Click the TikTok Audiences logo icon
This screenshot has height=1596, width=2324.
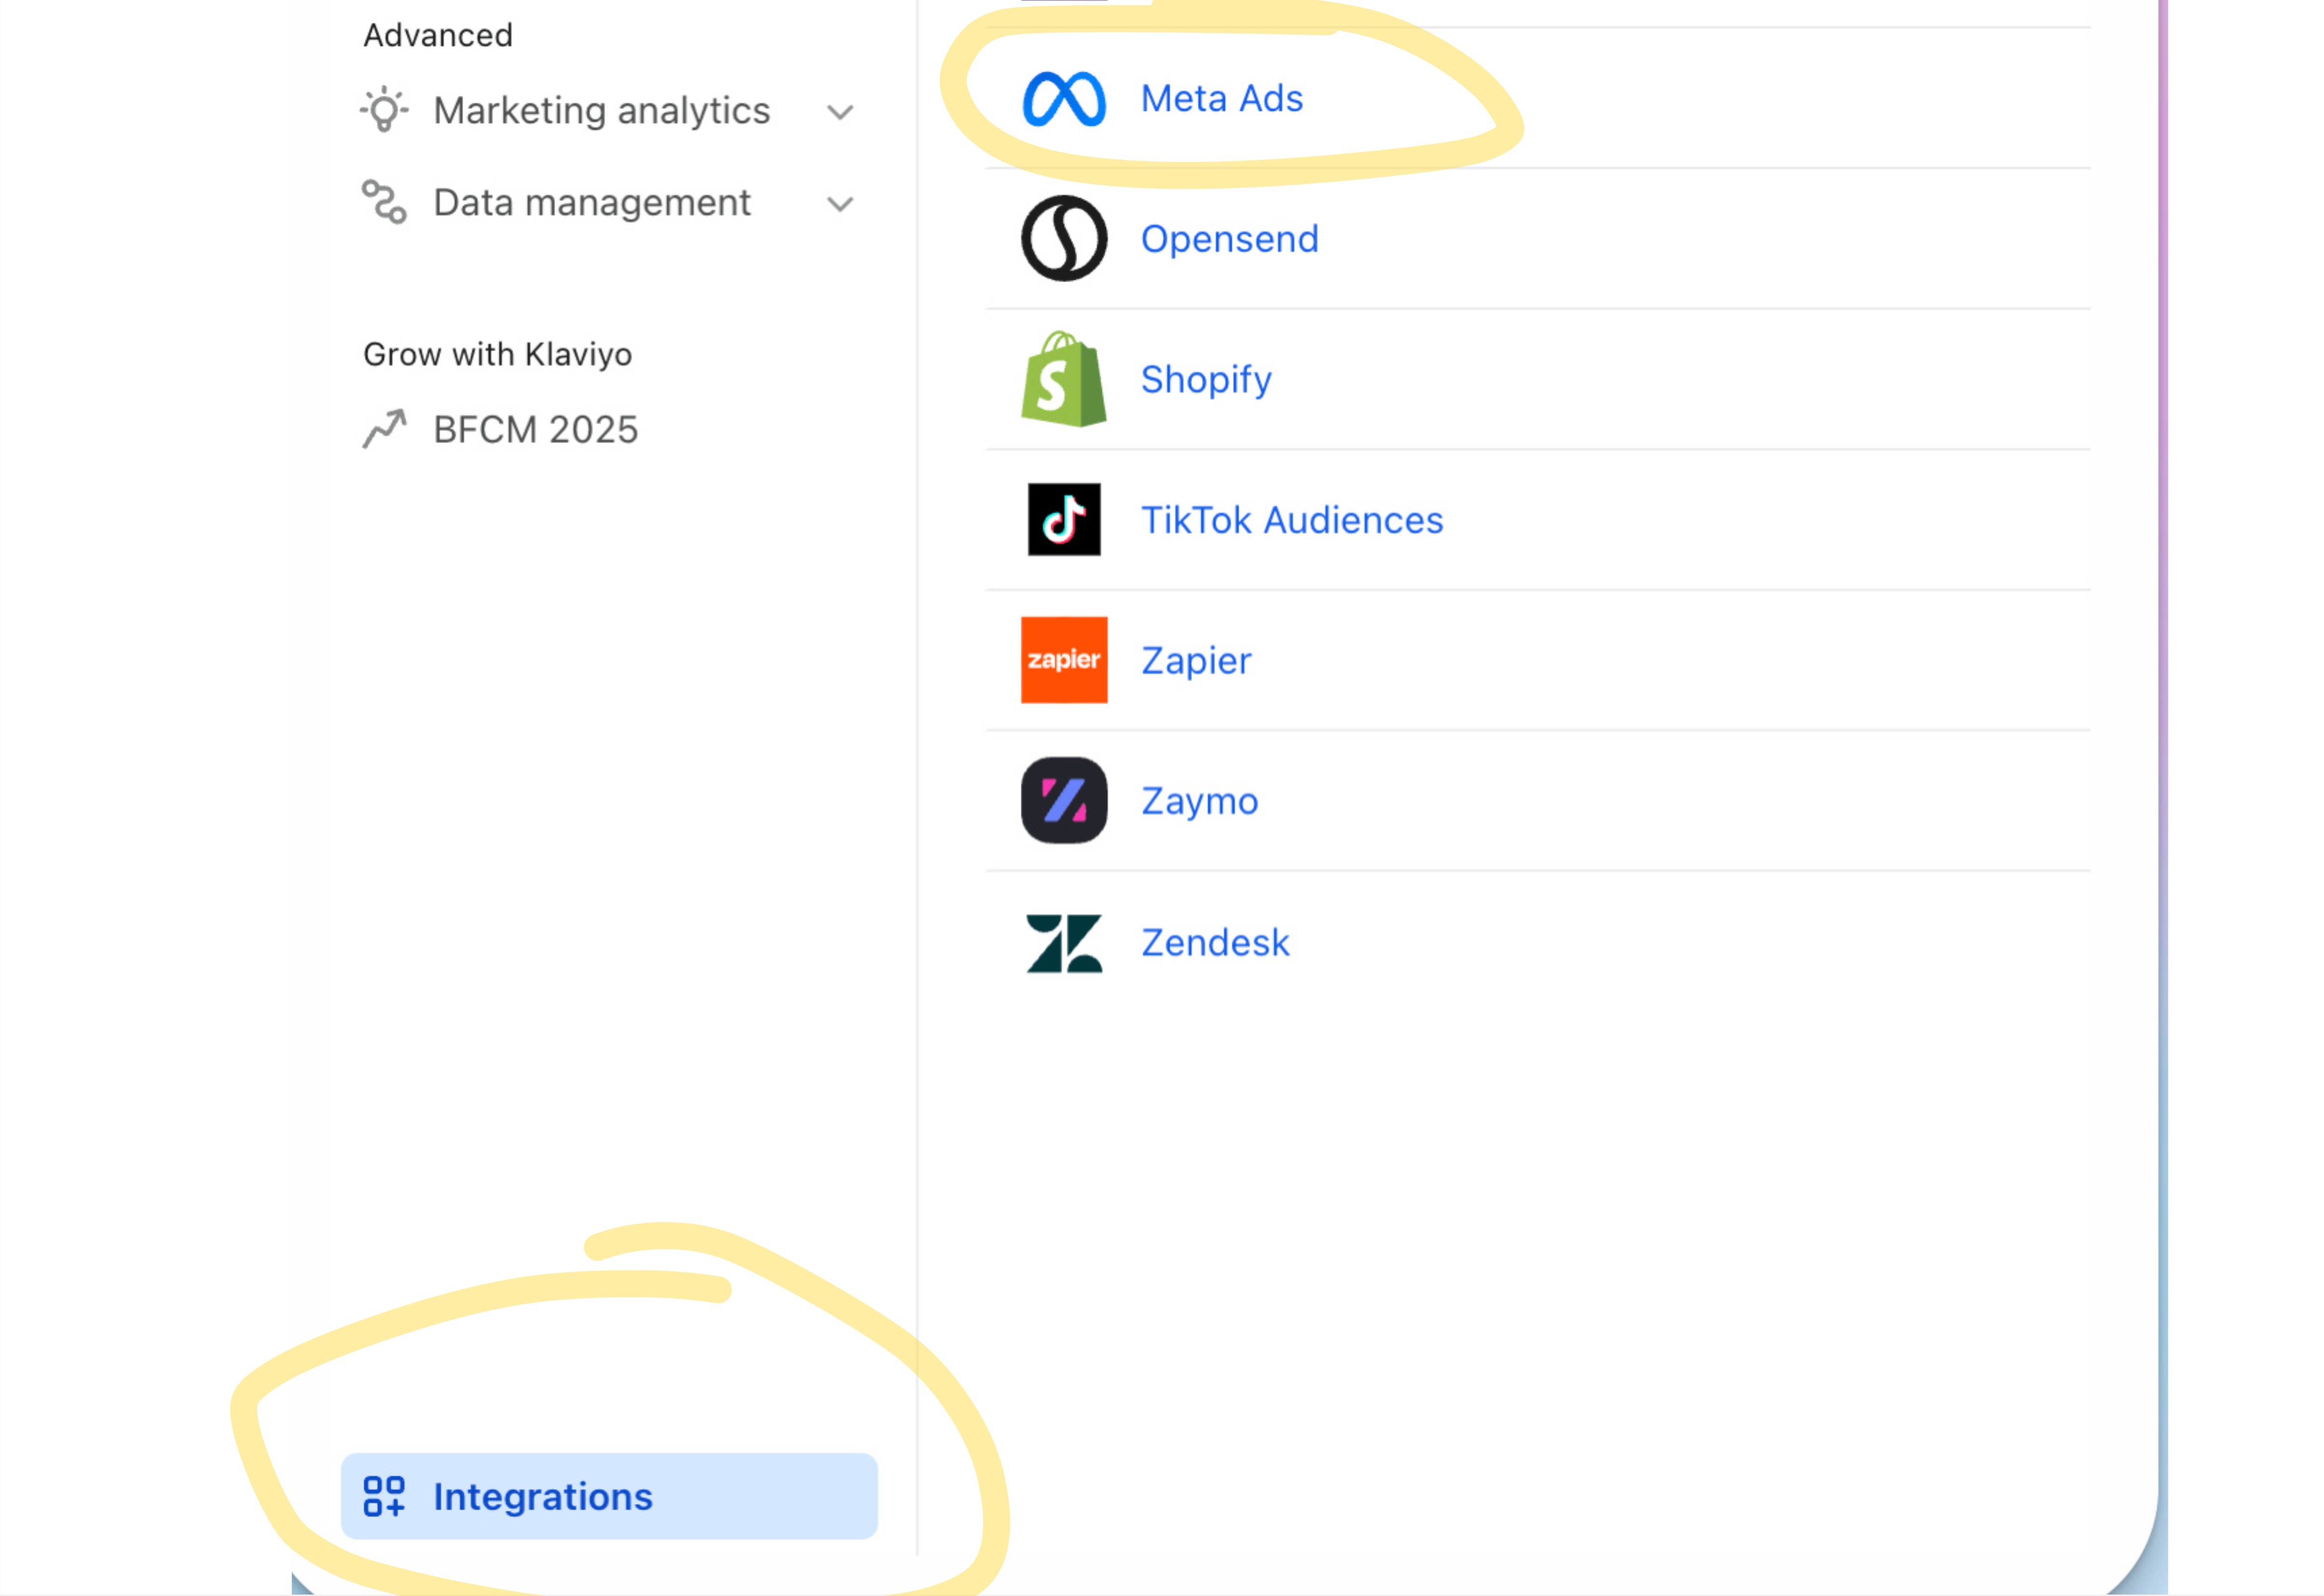(1063, 520)
